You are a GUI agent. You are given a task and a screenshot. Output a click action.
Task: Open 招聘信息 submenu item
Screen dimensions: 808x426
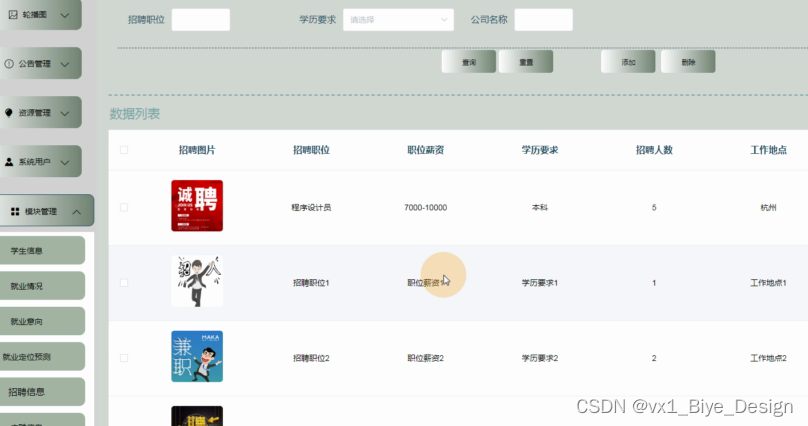[42, 392]
